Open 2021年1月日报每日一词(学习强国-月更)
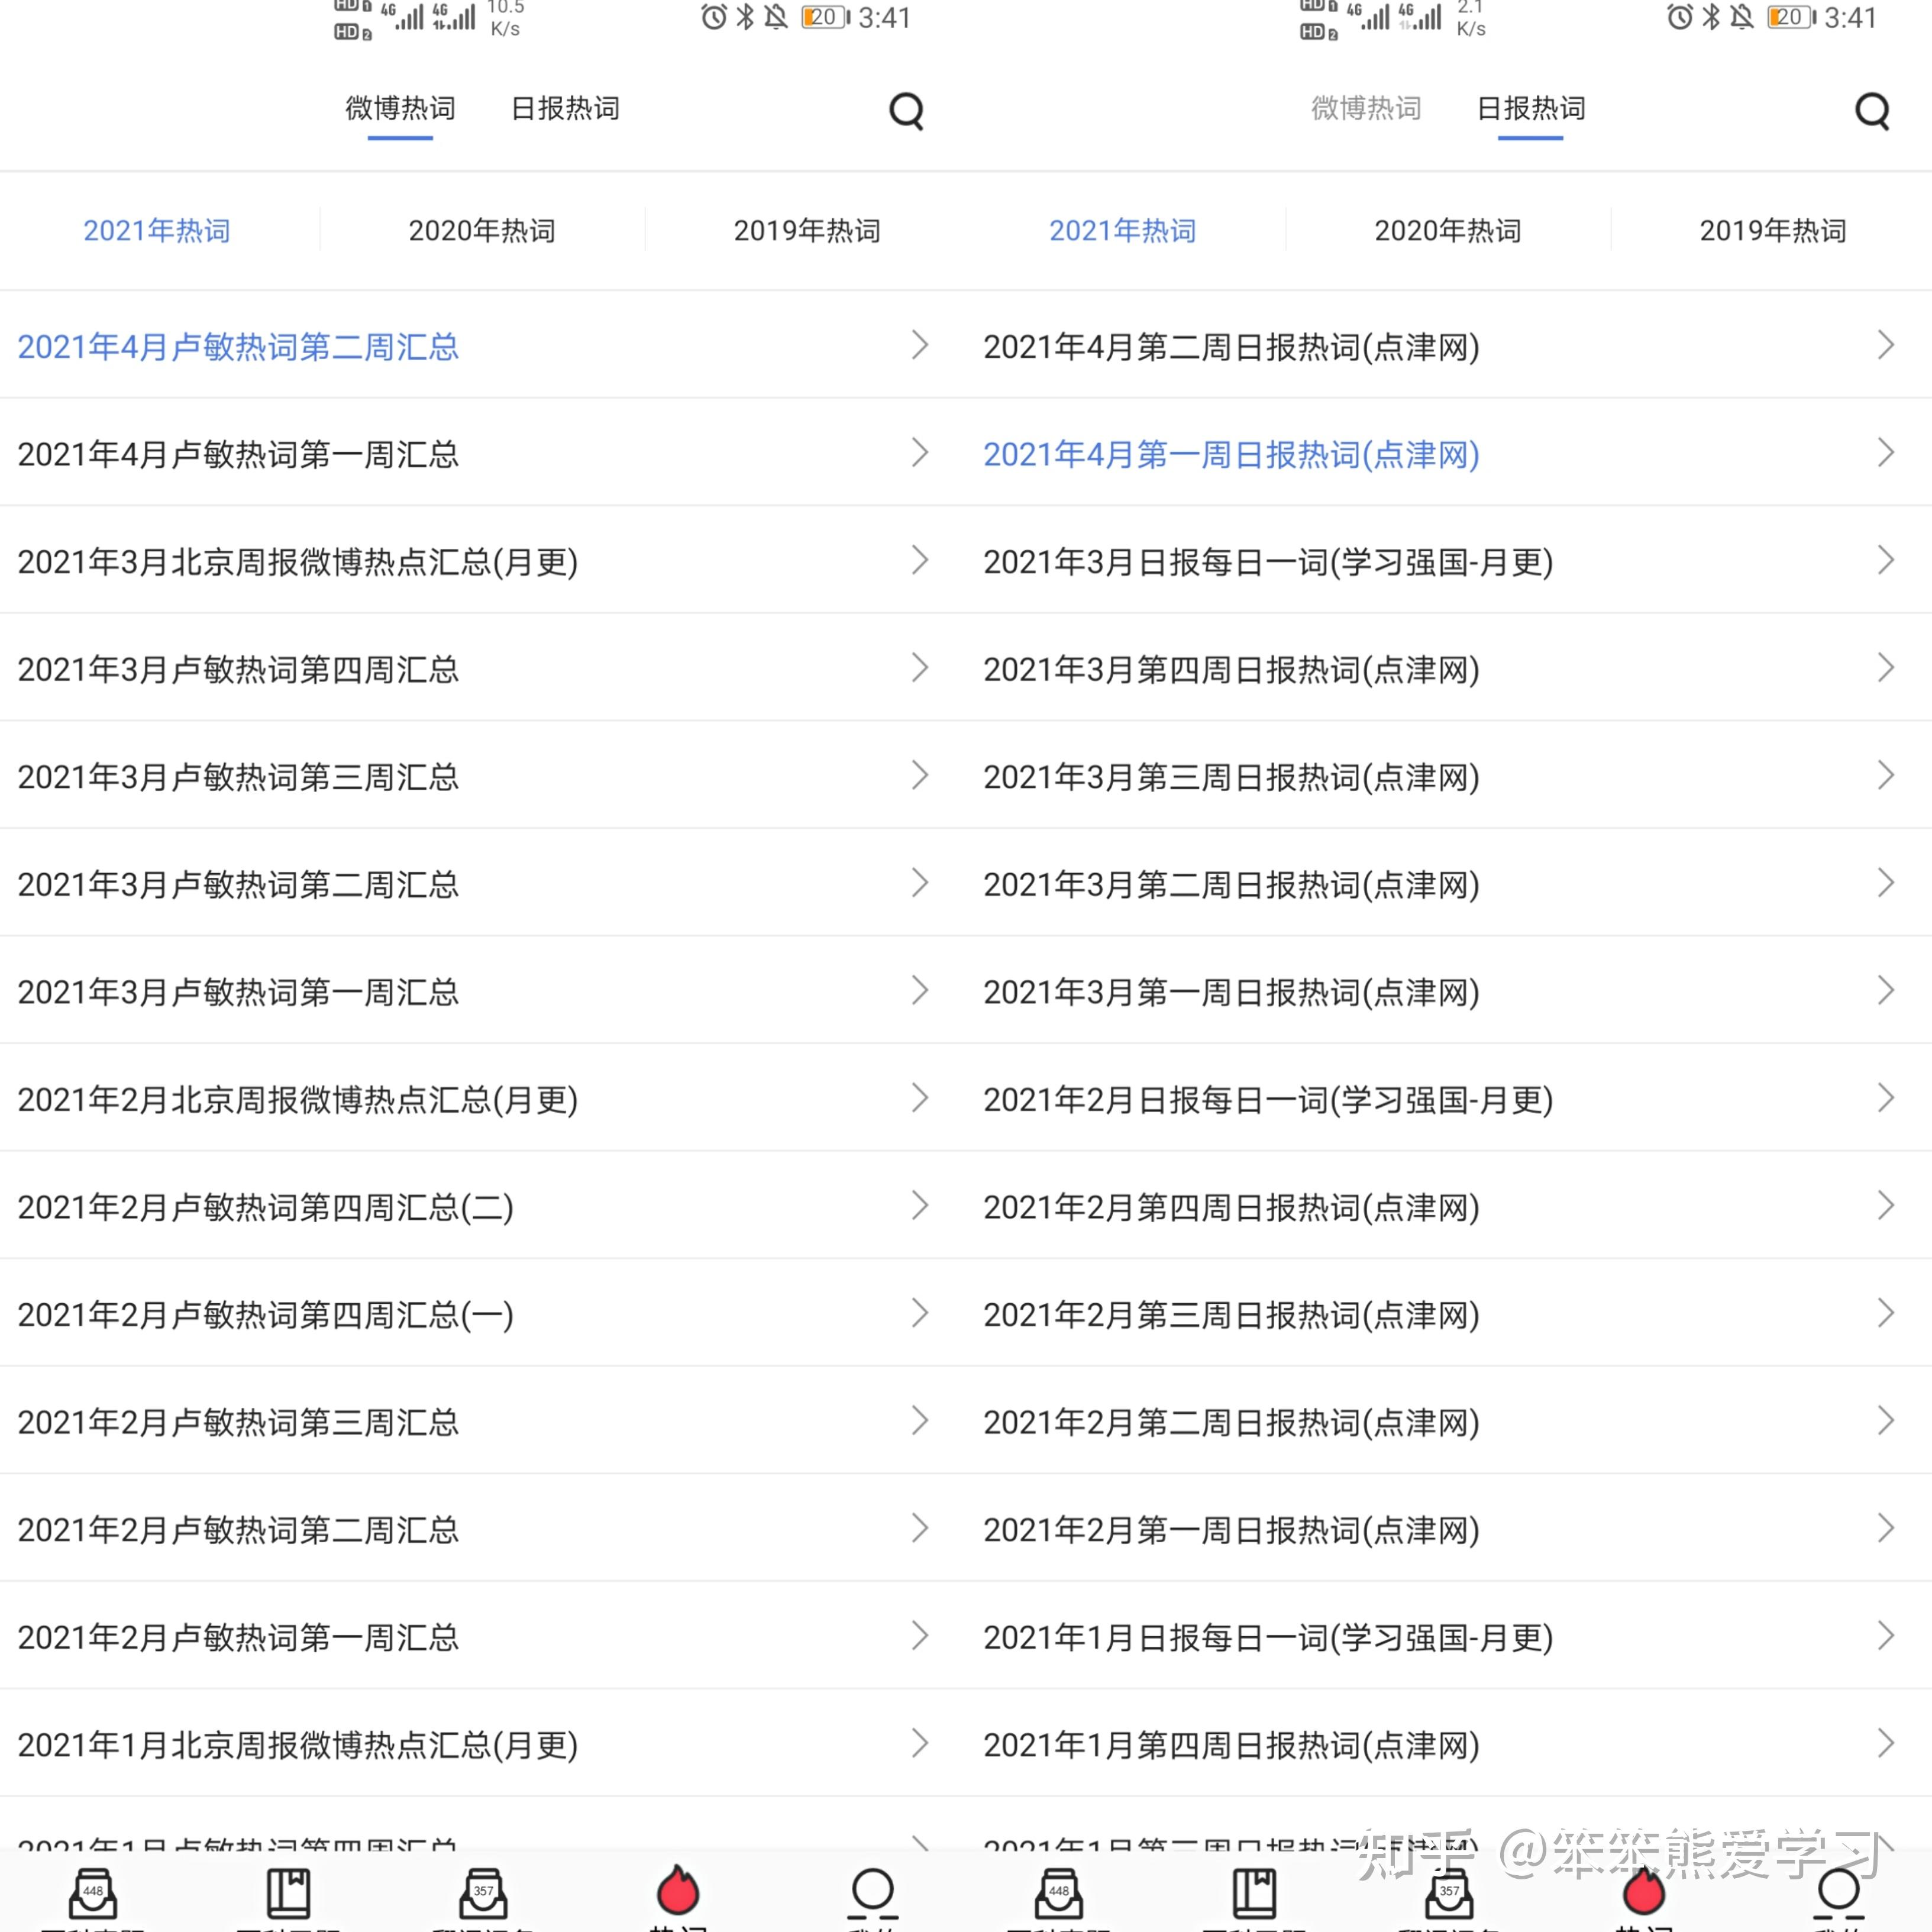Image resolution: width=1932 pixels, height=1932 pixels. tap(1268, 1638)
